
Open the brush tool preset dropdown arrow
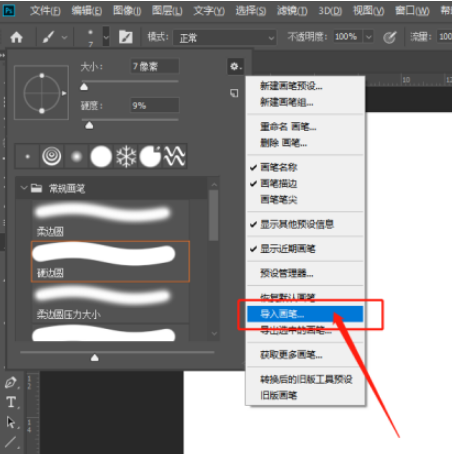point(64,38)
